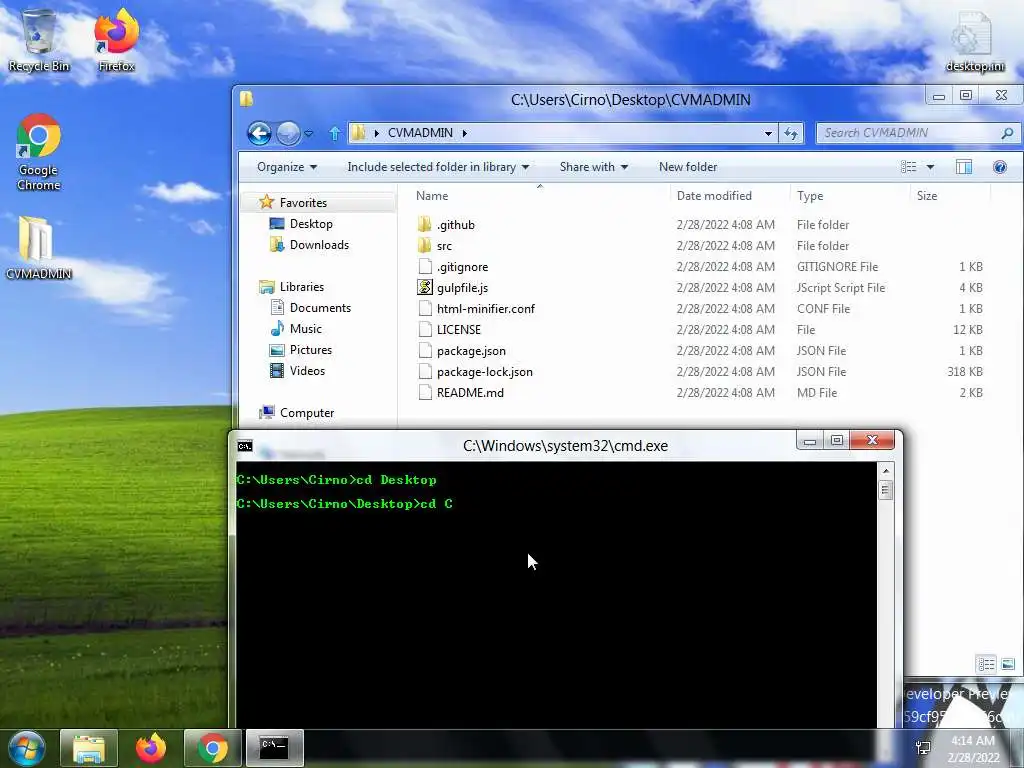Open Pictures library
Viewport: 1024px width, 768px height.
[x=310, y=349]
